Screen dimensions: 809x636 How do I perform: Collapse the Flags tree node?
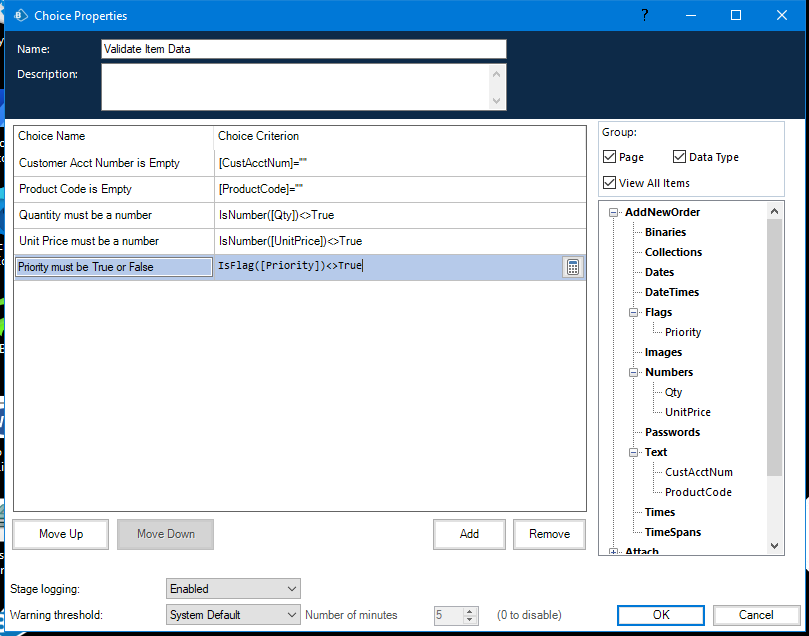(633, 312)
